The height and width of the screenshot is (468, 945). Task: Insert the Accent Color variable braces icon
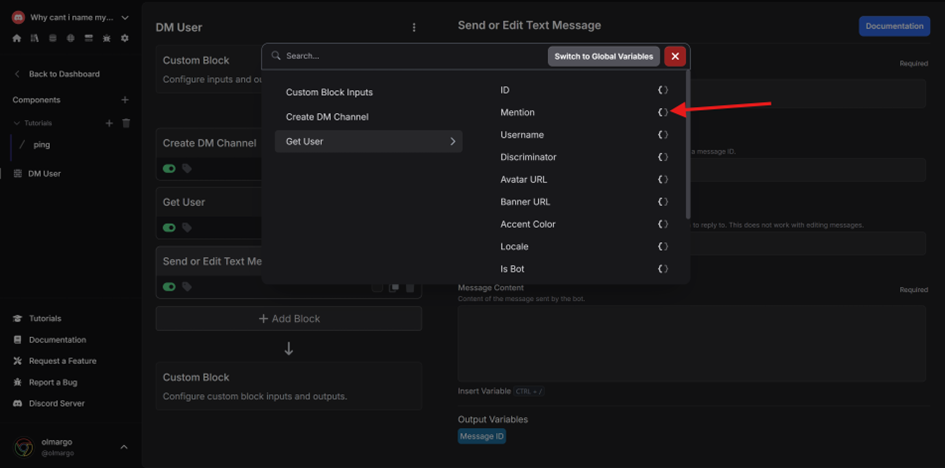(663, 223)
